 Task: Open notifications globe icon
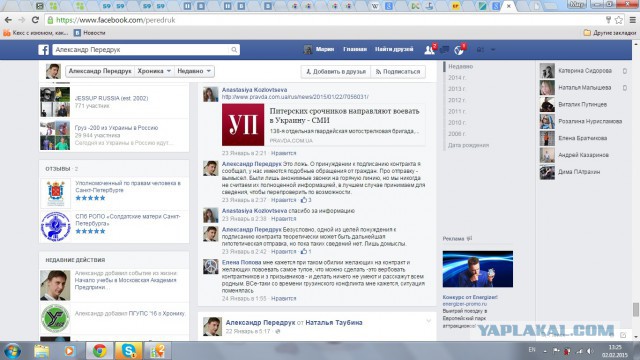459,50
